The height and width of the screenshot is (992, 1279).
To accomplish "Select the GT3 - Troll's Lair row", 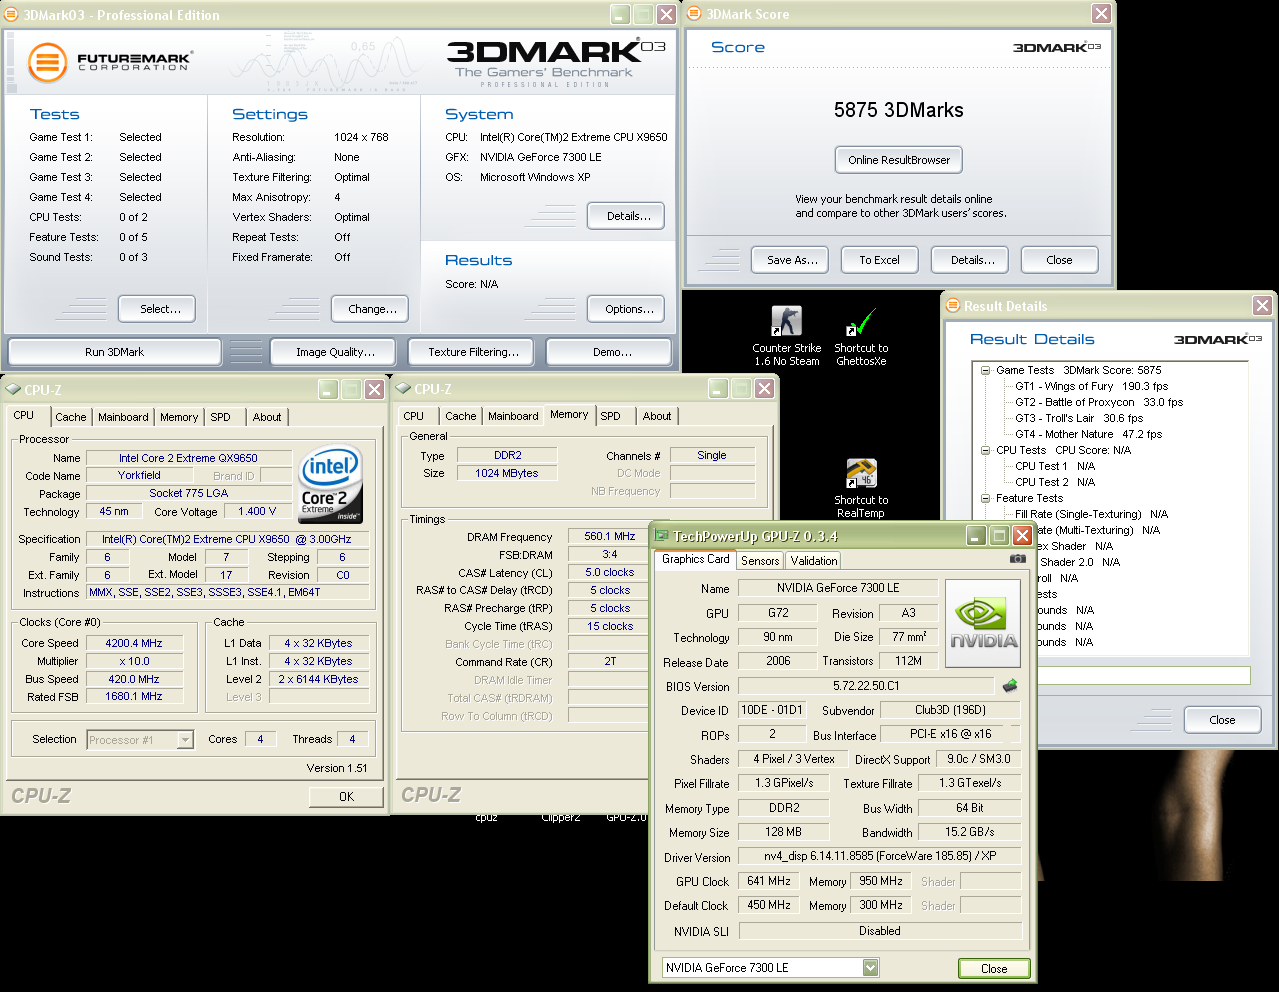I will 1079,418.
